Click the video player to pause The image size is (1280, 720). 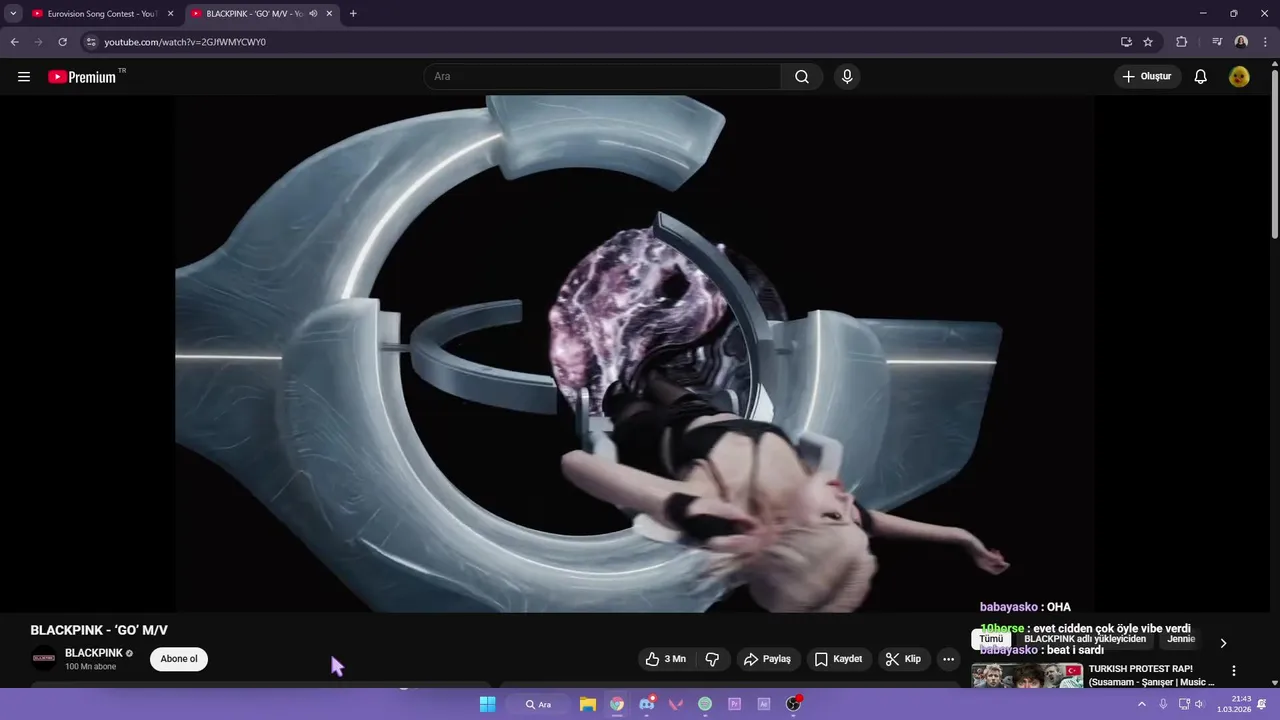tap(635, 354)
